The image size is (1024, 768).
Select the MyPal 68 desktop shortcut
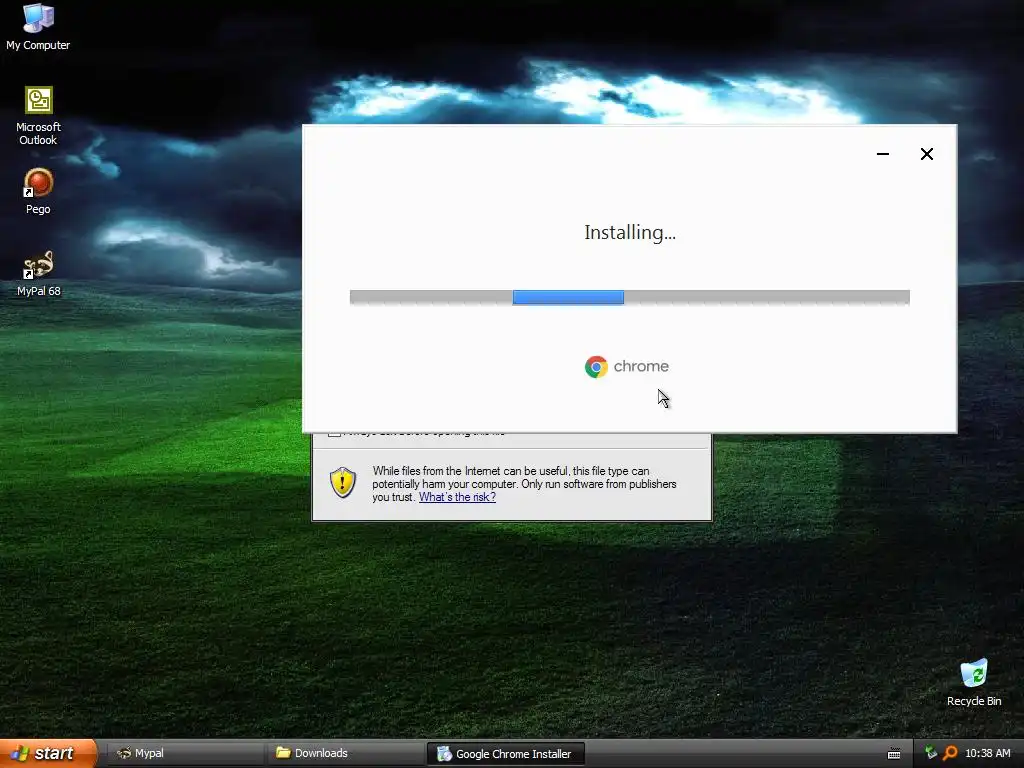point(38,273)
